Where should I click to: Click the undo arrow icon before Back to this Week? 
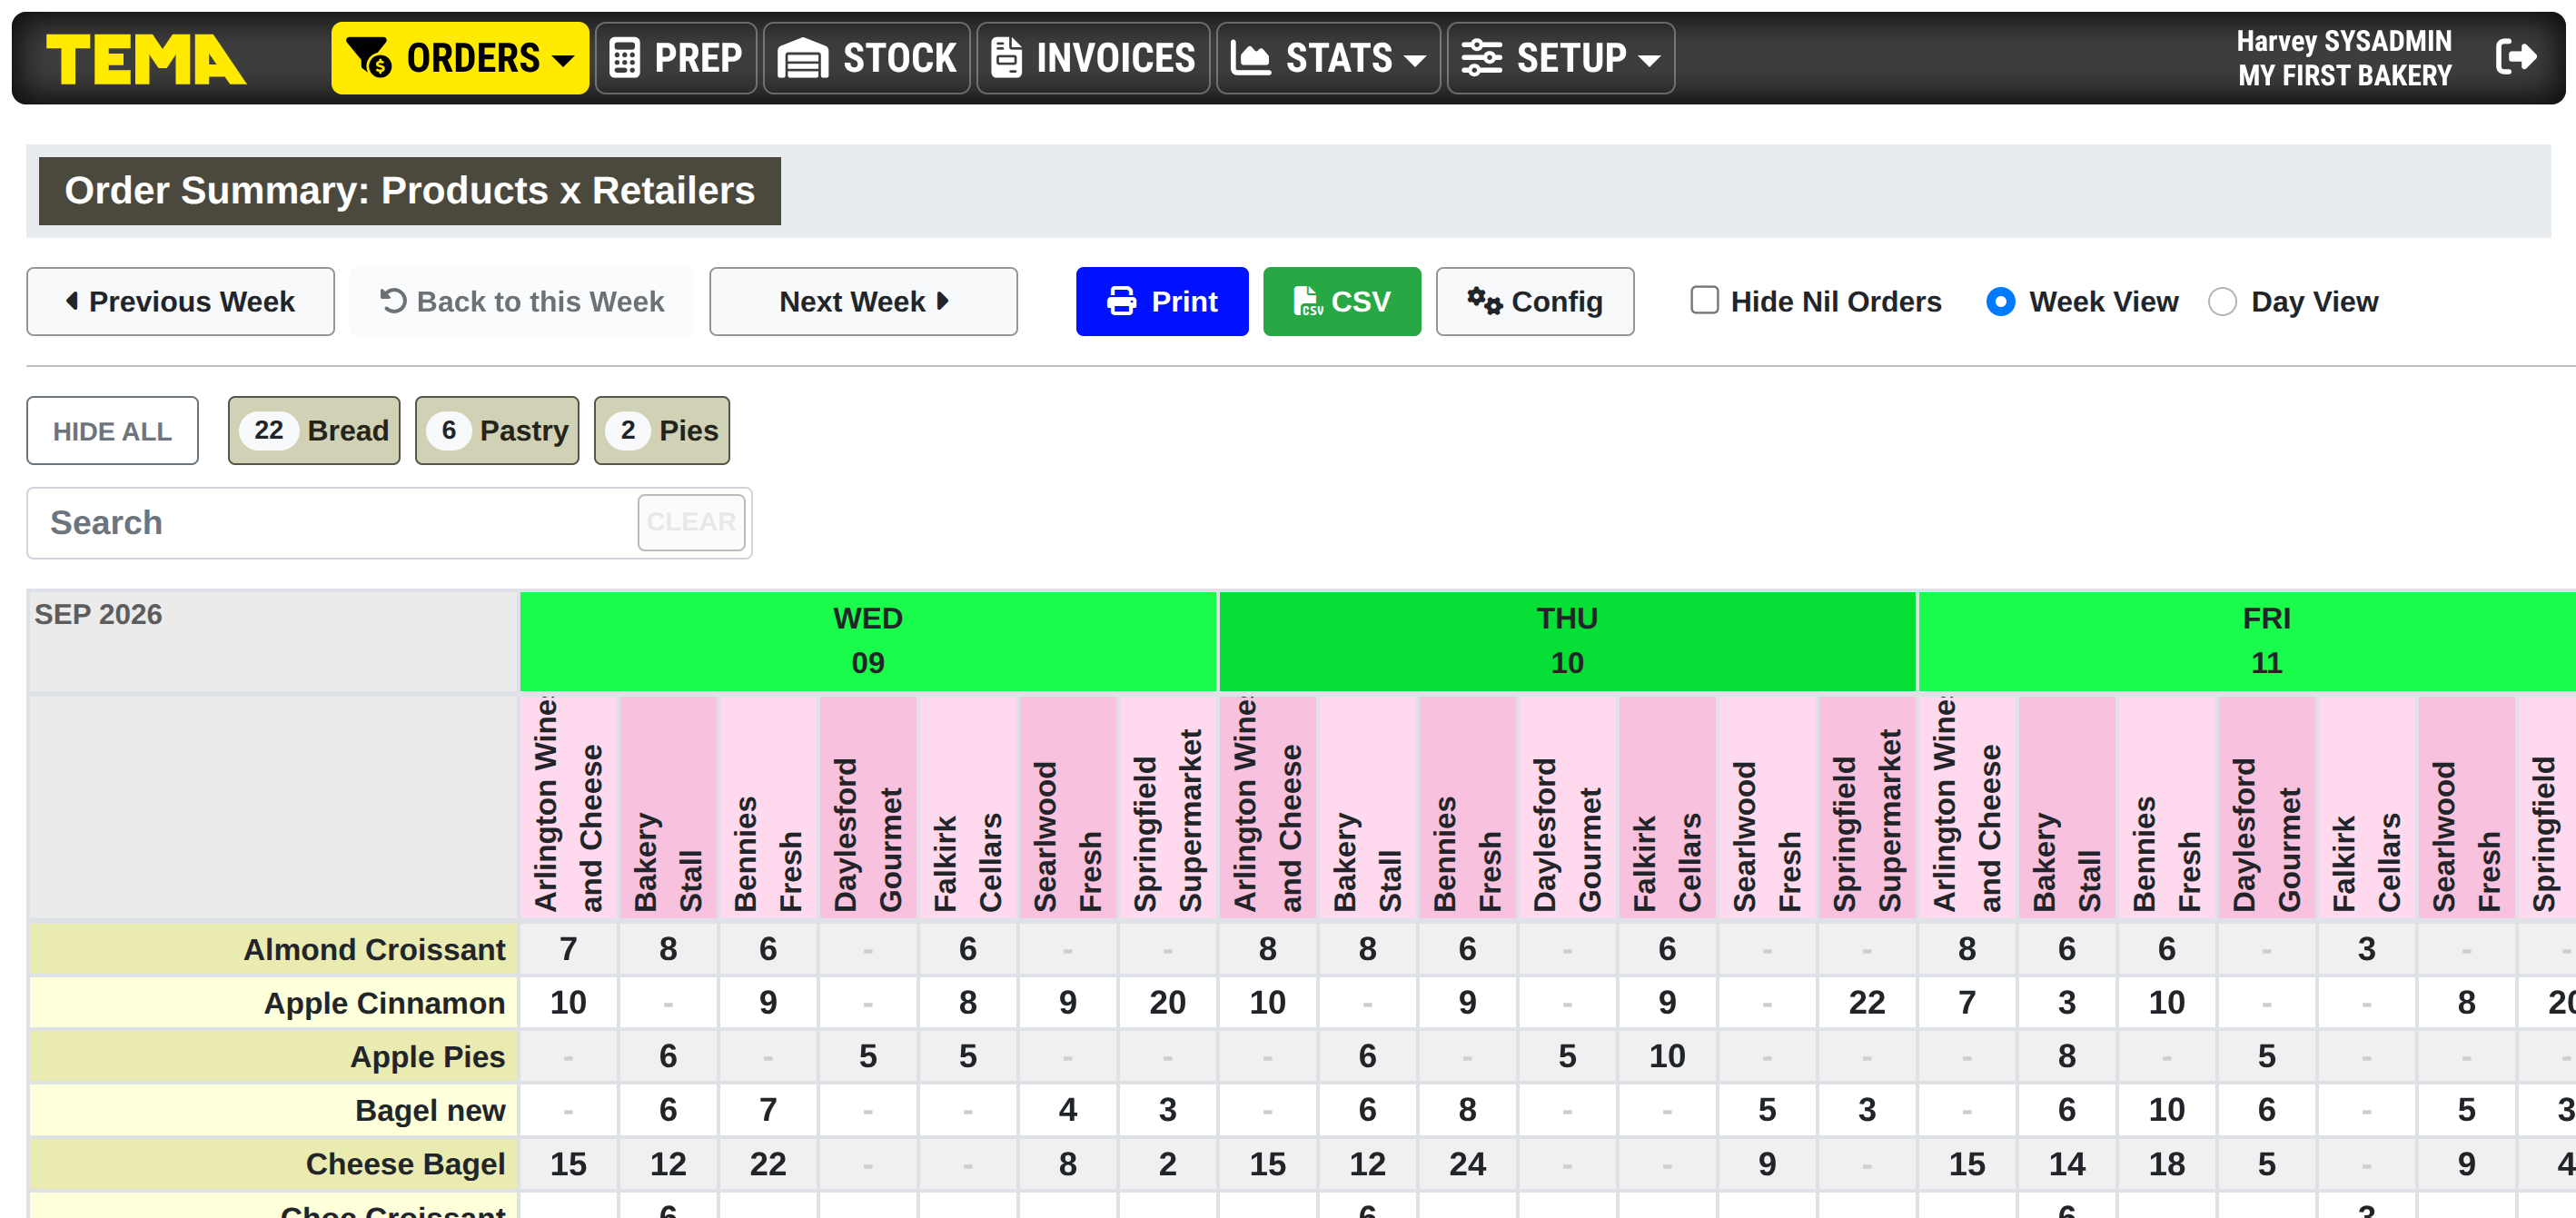[x=393, y=301]
